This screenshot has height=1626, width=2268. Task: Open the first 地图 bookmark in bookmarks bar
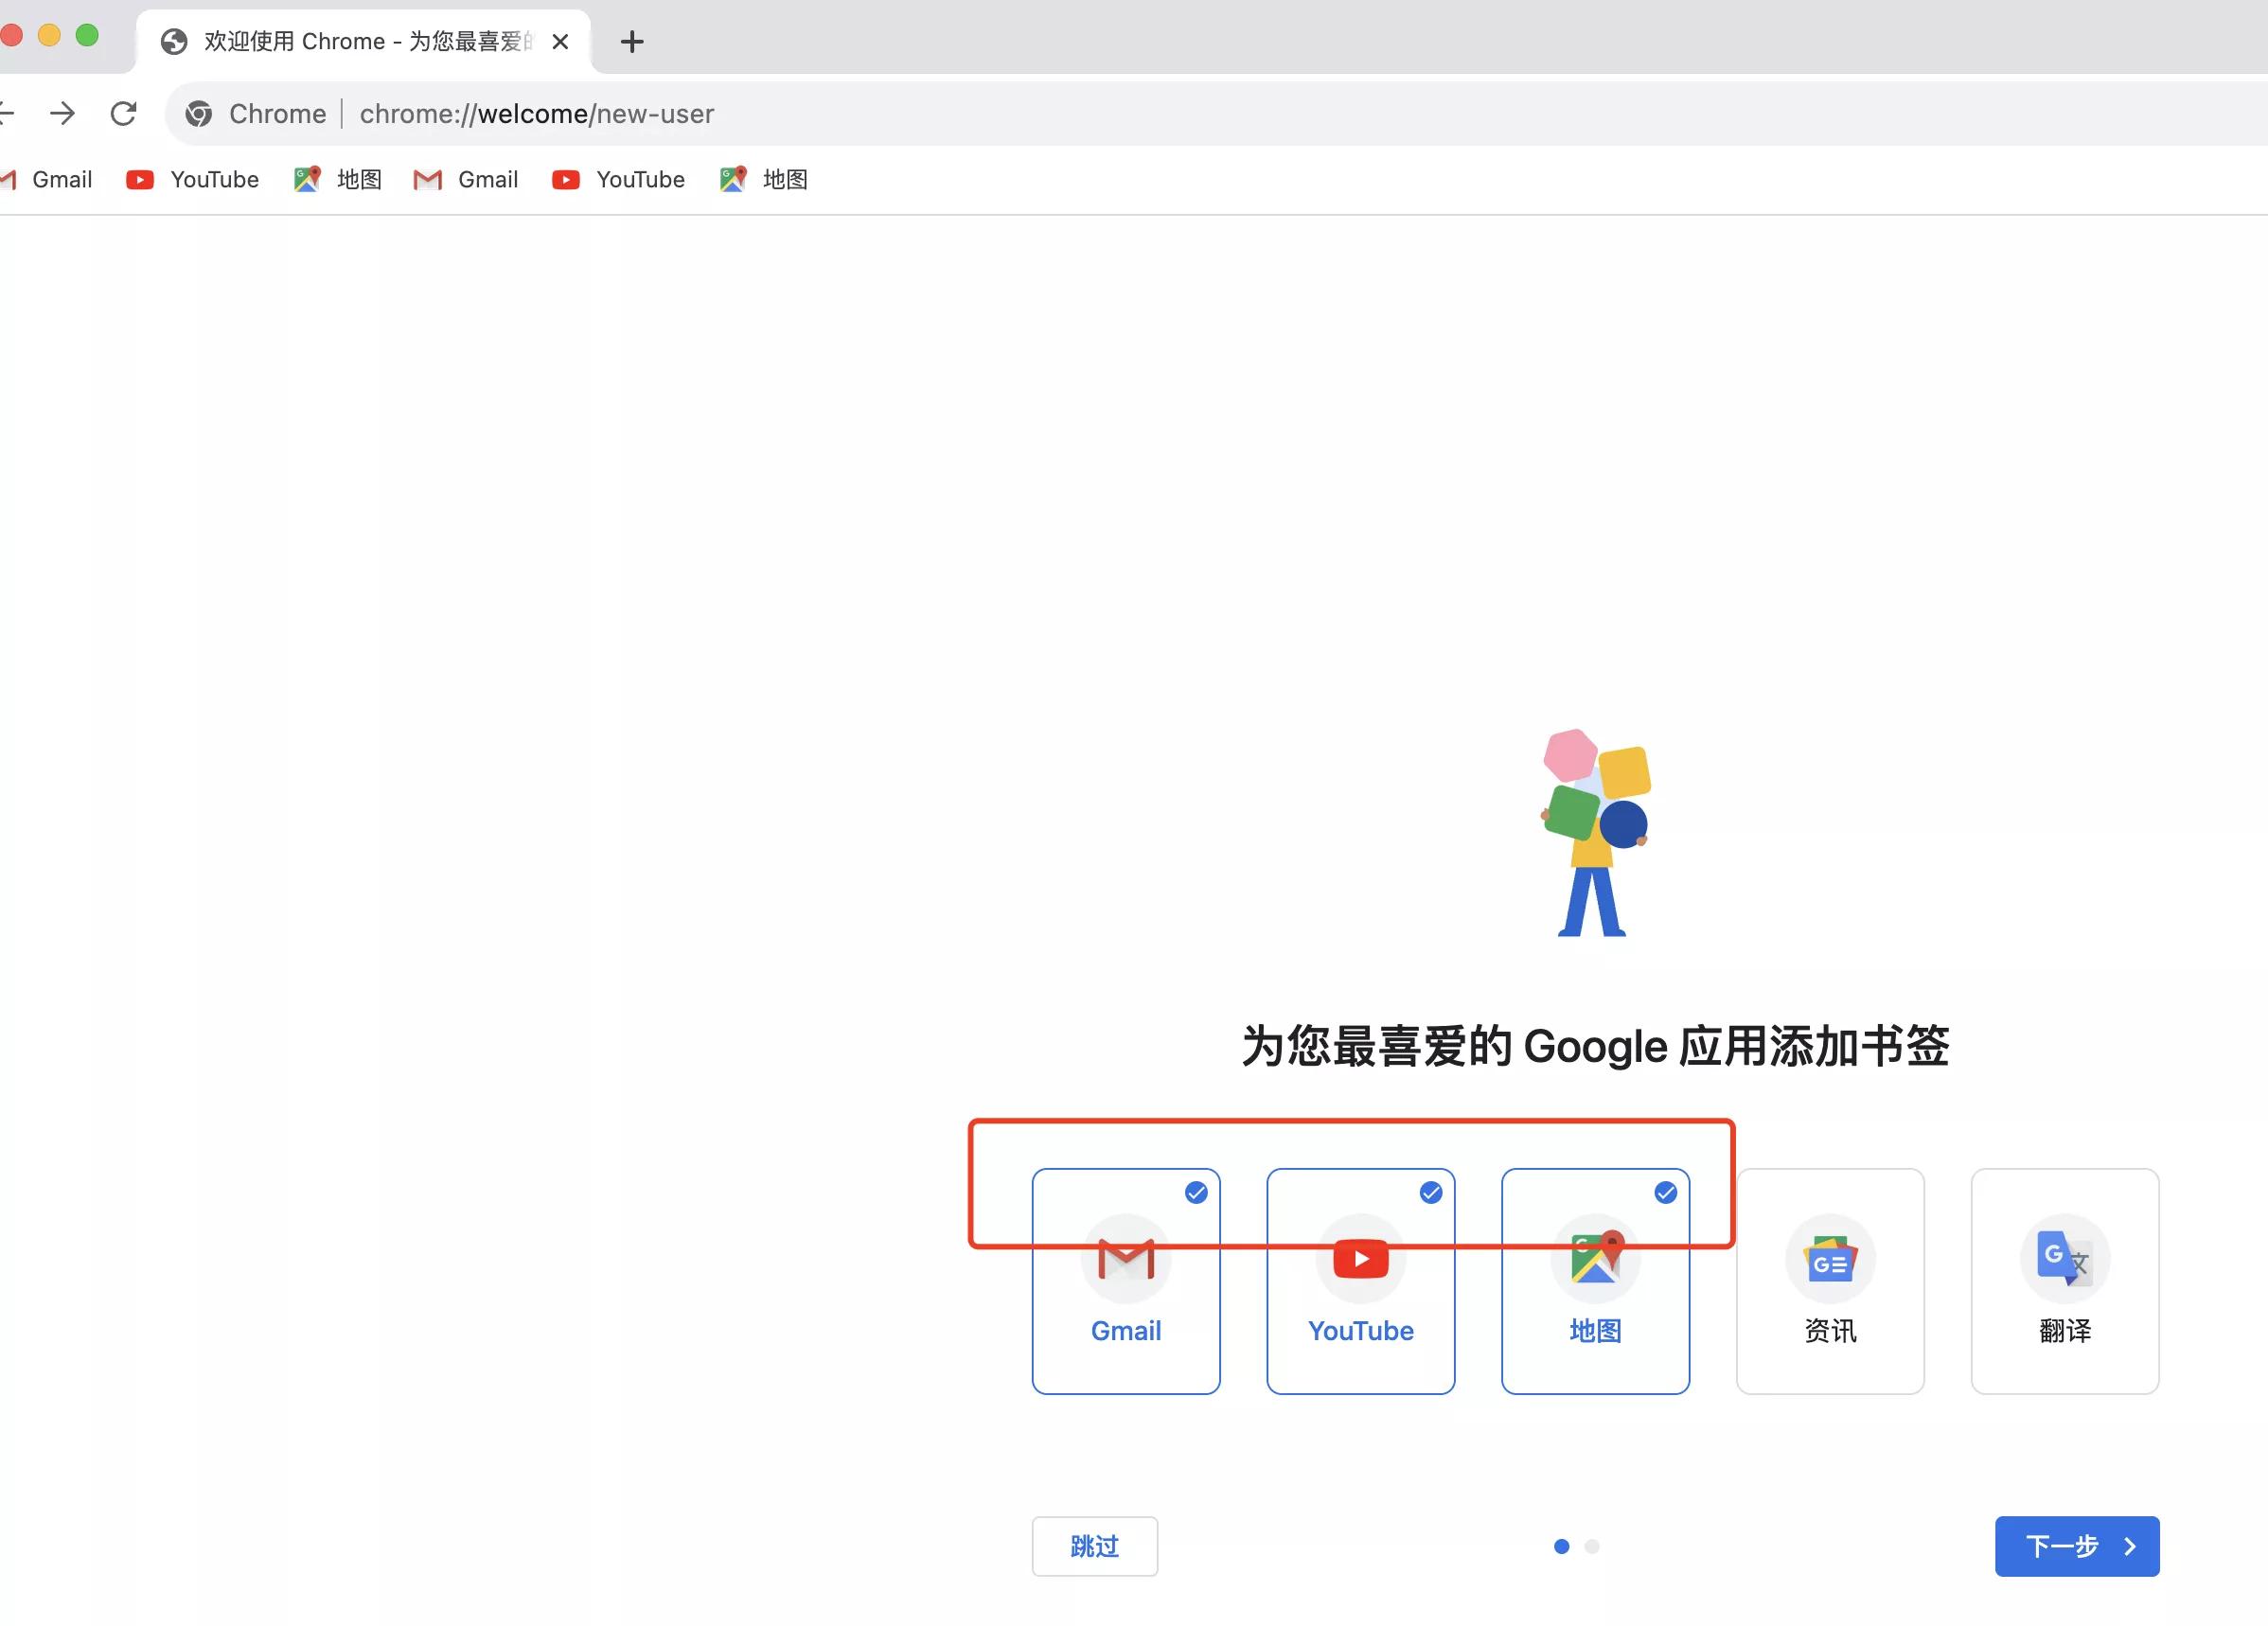click(x=338, y=180)
